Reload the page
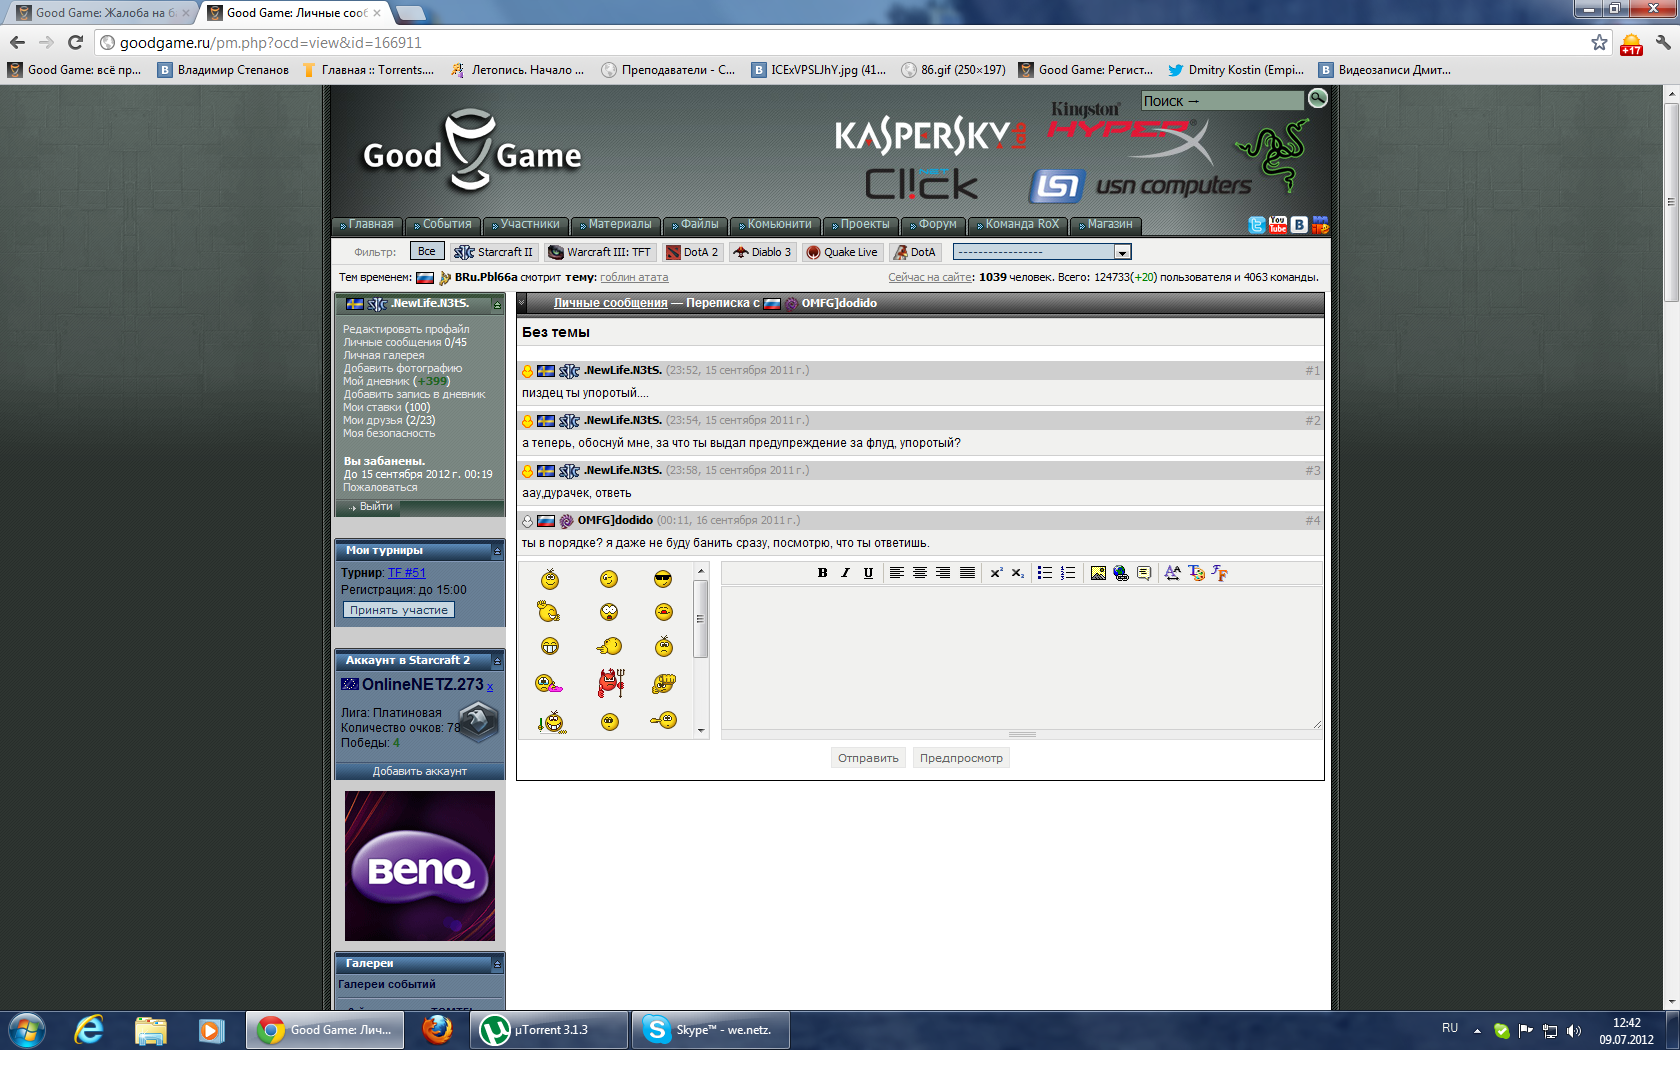The image size is (1680, 1066). coord(75,43)
